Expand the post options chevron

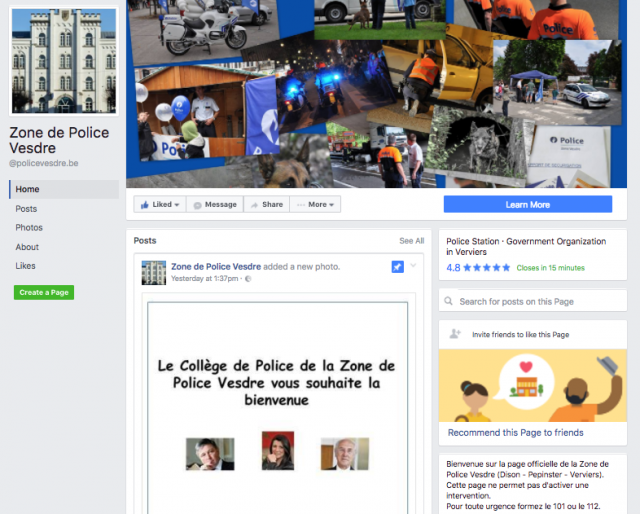[413, 266]
